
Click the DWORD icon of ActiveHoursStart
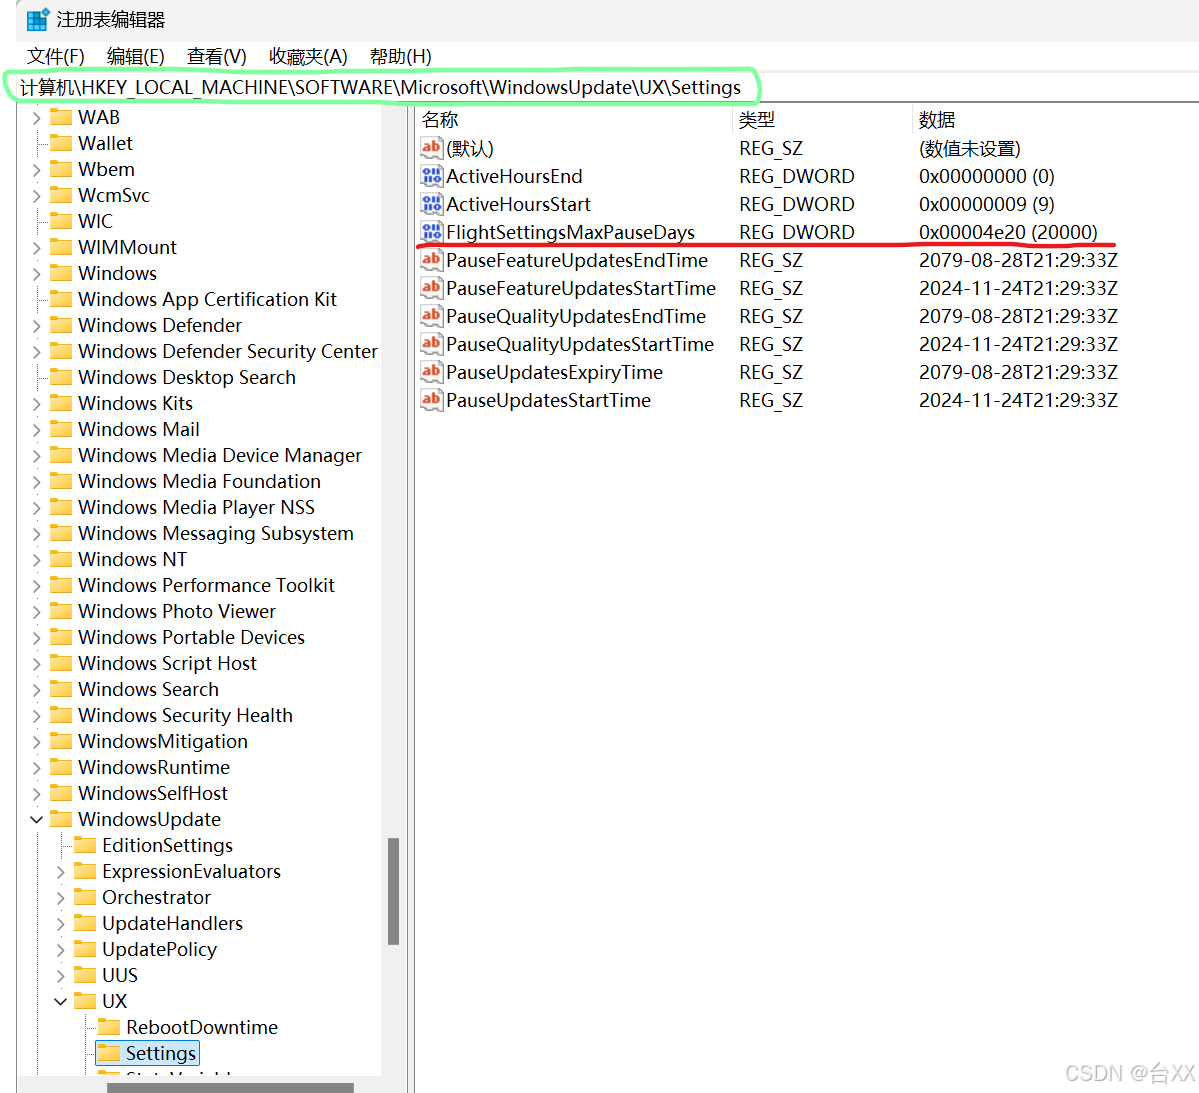(431, 204)
